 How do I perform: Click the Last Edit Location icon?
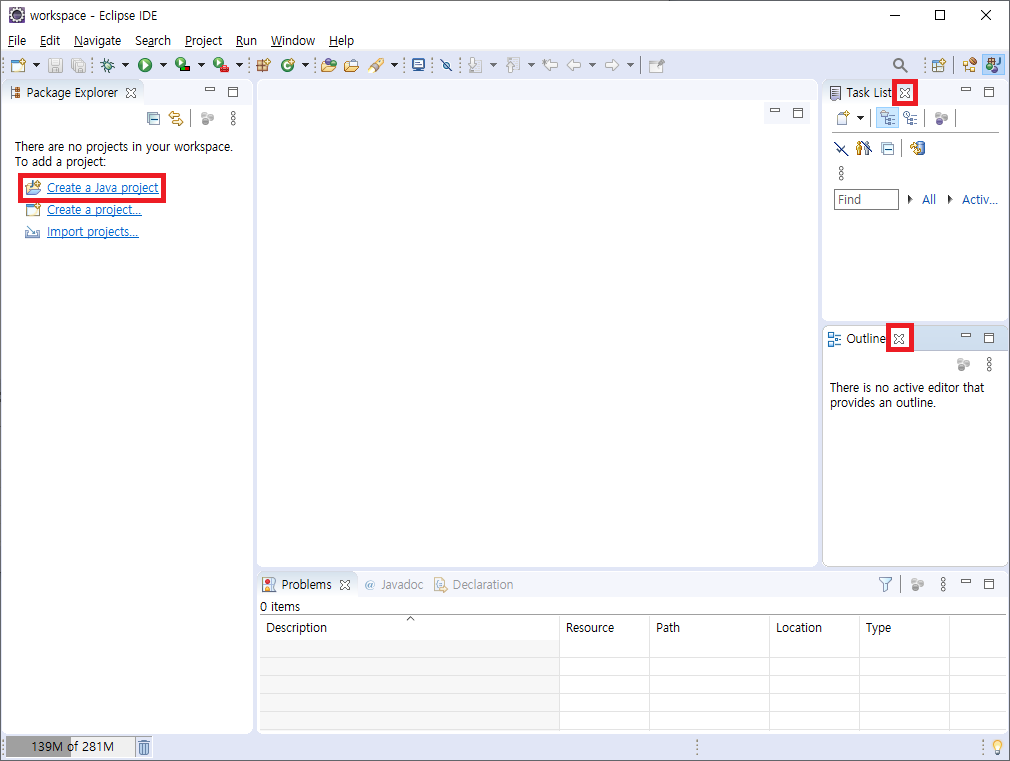[550, 65]
